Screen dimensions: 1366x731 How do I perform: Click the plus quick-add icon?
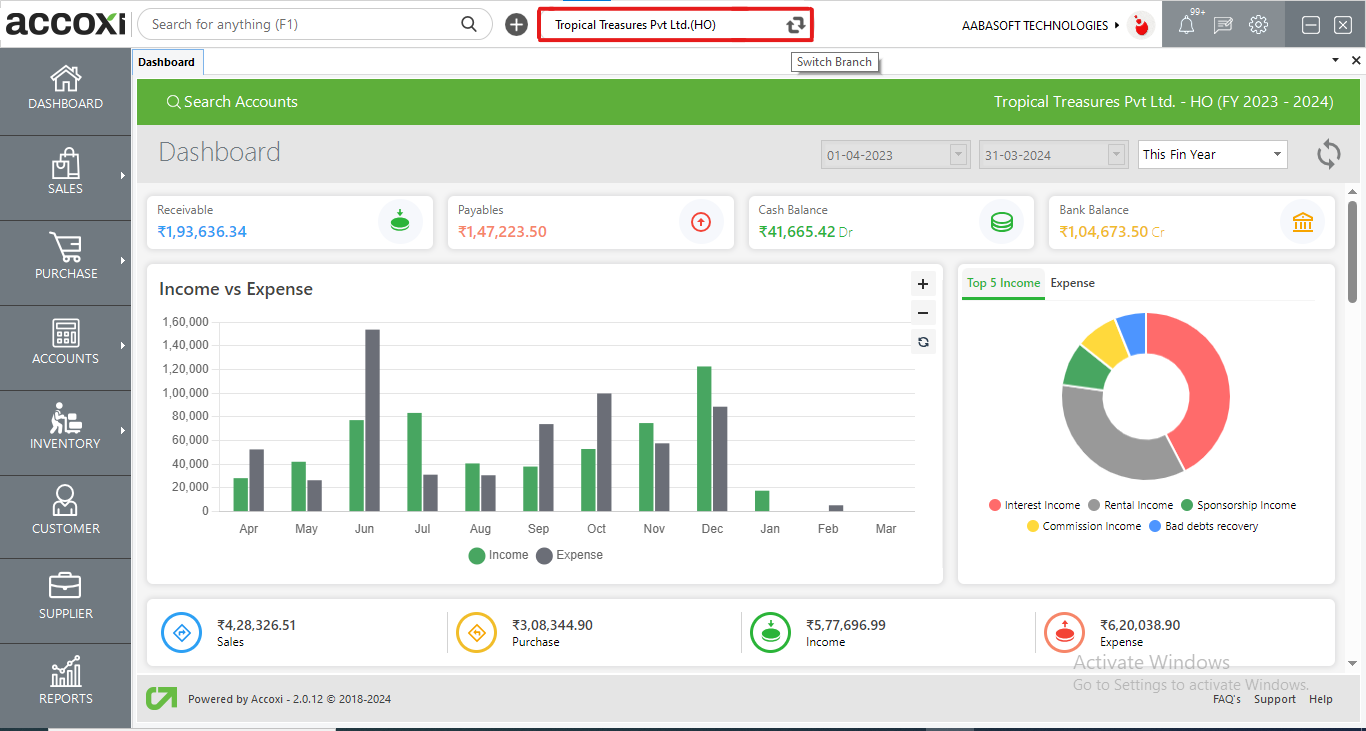(x=516, y=25)
